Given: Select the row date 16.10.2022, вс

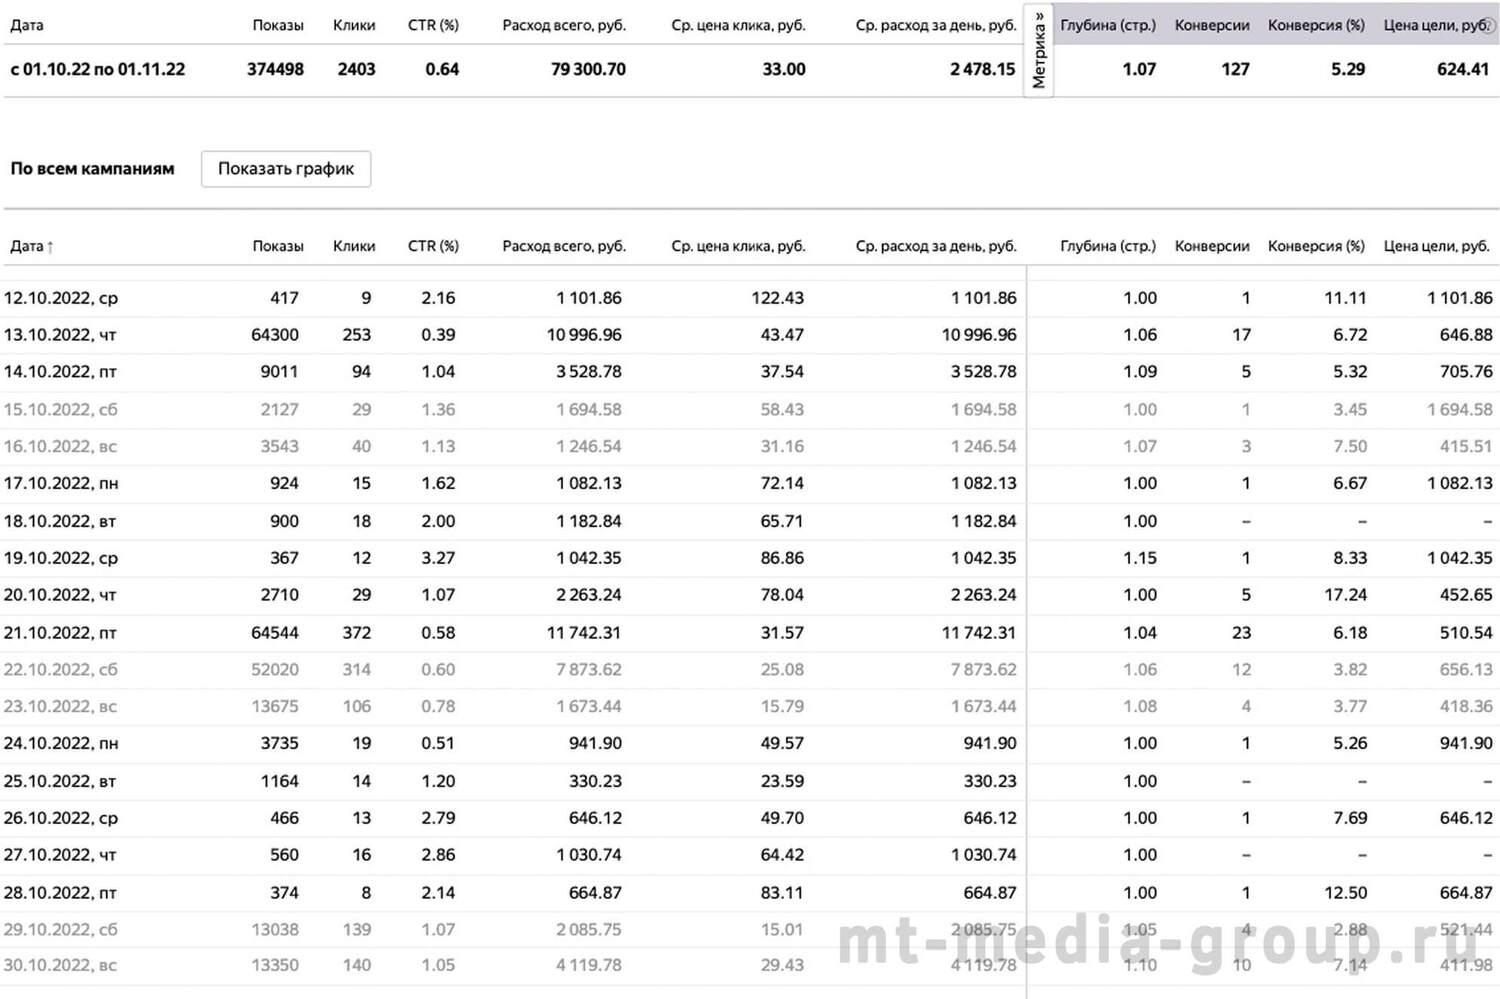Looking at the screenshot, I should (x=60, y=447).
